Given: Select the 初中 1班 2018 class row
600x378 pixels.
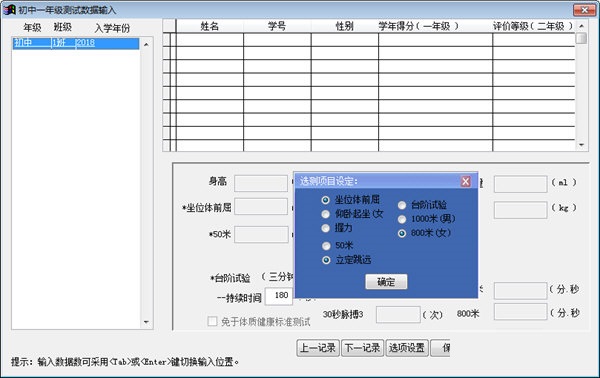Looking at the screenshot, I should [76, 43].
